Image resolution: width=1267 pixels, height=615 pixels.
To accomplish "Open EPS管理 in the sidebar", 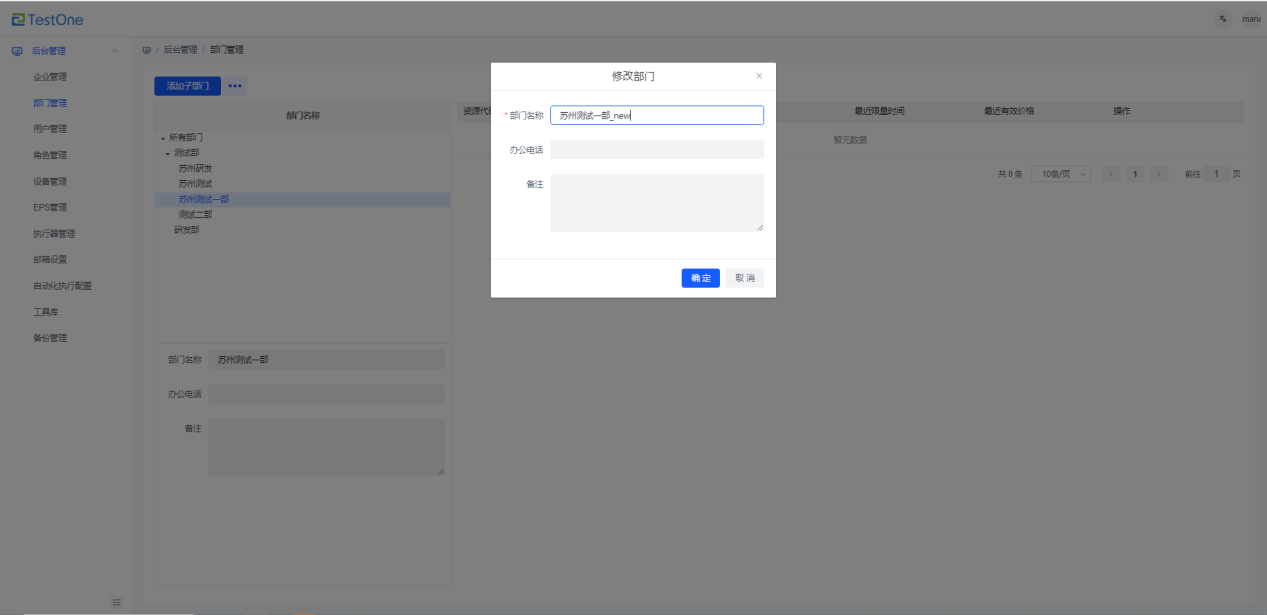I will click(x=50, y=208).
